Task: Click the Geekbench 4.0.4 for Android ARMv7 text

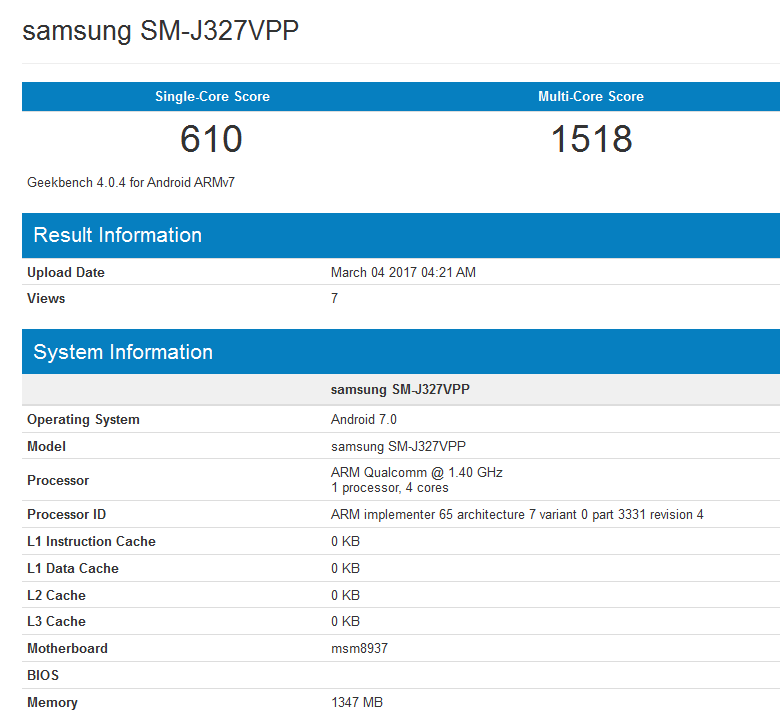Action: (x=131, y=183)
